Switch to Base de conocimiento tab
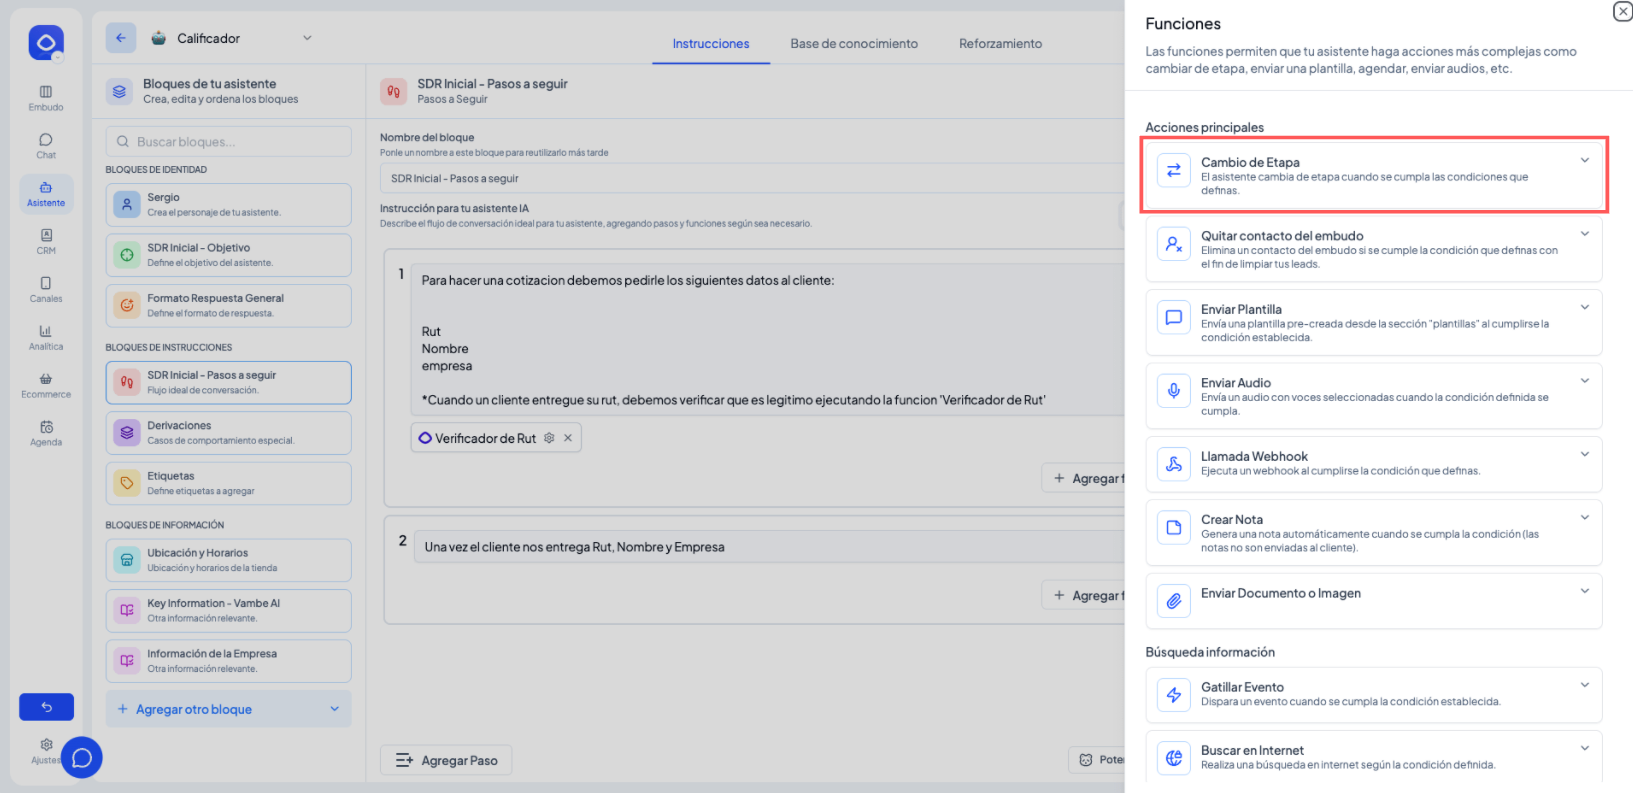1633x793 pixels. [x=853, y=44]
